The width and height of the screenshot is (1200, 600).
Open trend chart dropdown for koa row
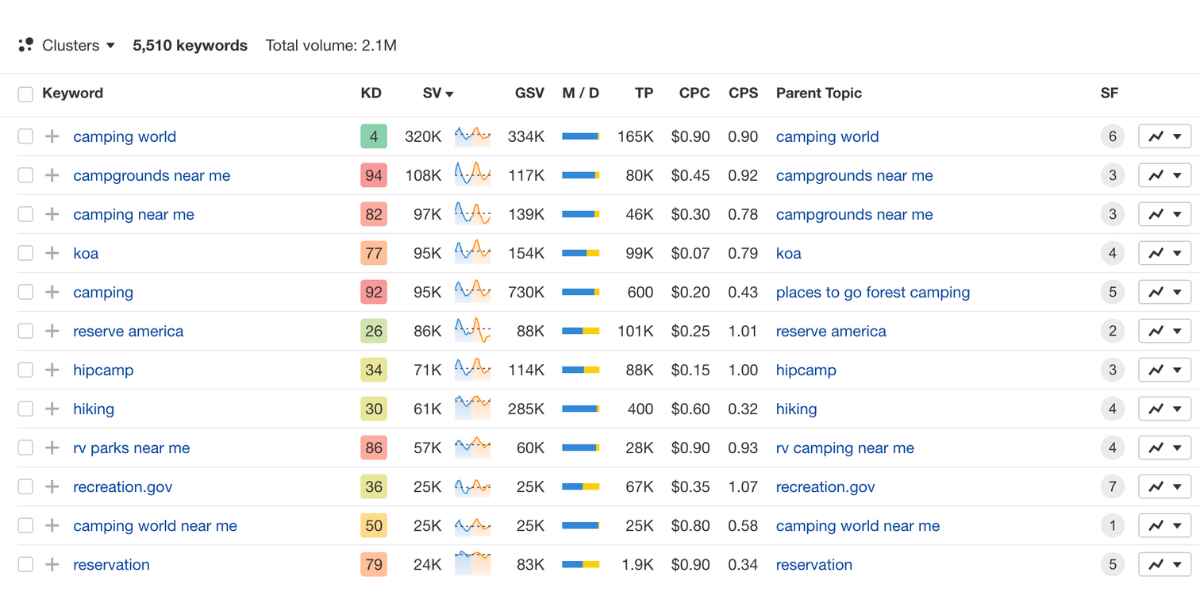1165,254
